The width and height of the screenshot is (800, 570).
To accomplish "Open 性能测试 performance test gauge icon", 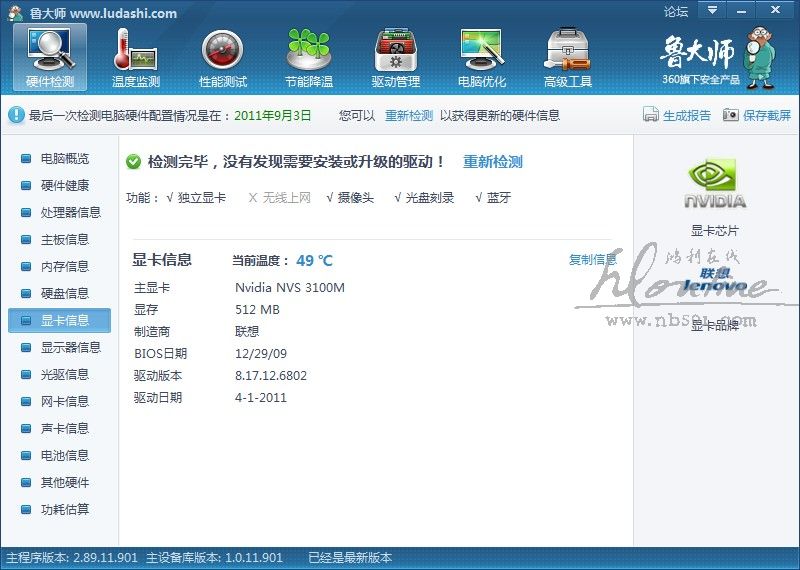I will (222, 58).
